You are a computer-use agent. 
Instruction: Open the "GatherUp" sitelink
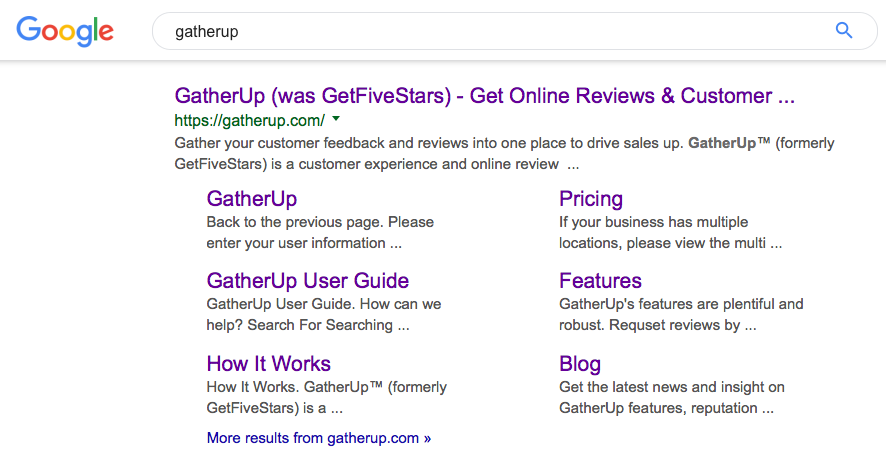pyautogui.click(x=251, y=198)
